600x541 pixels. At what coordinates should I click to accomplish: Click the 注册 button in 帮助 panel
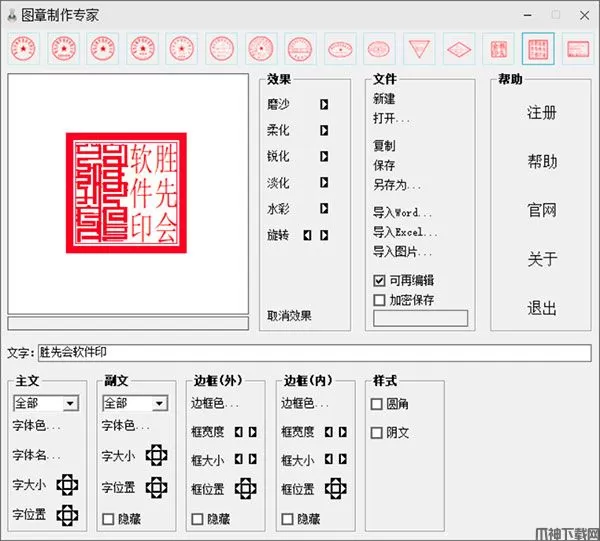click(541, 113)
